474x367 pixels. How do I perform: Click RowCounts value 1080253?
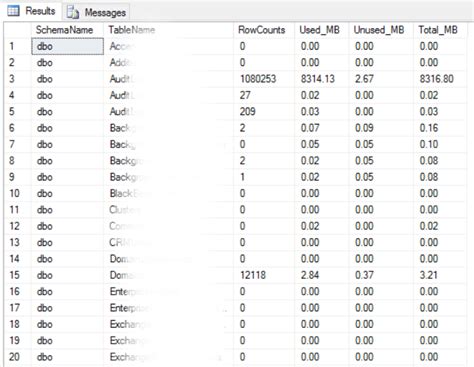(258, 79)
